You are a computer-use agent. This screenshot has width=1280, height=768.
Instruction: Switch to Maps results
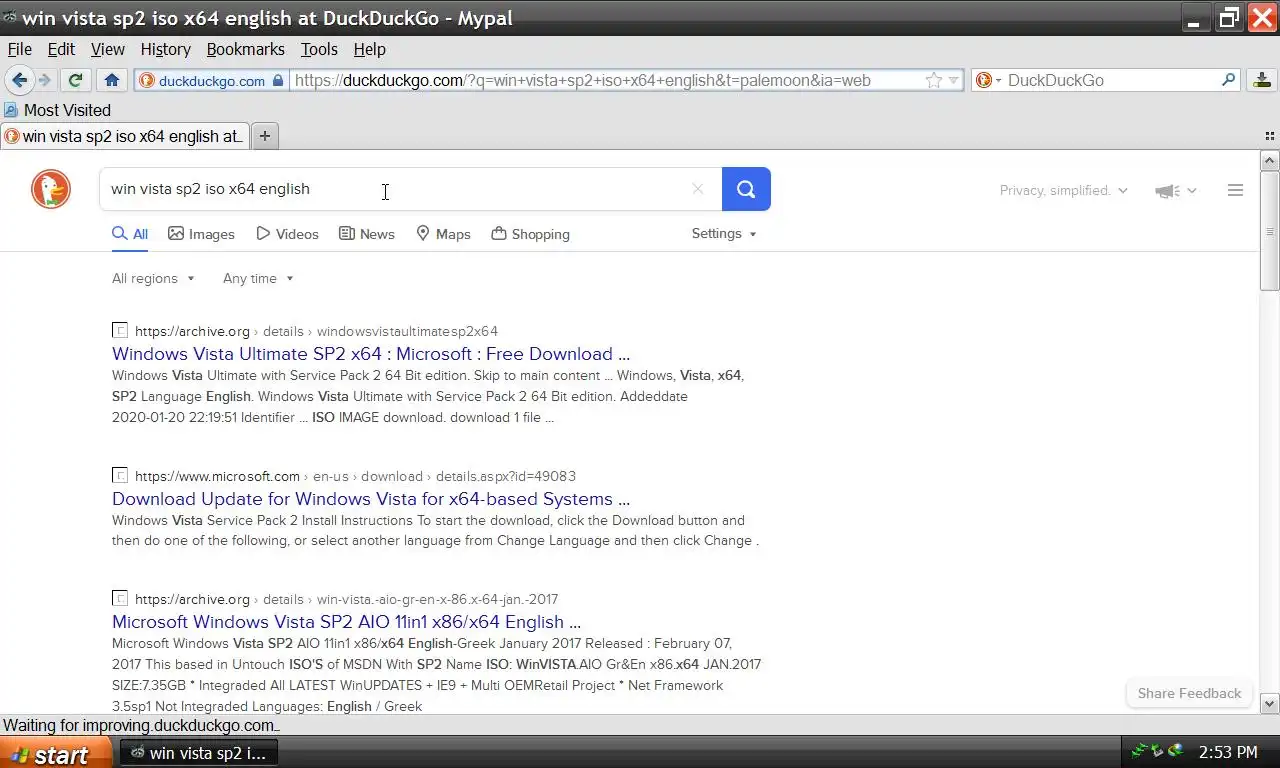tap(443, 234)
